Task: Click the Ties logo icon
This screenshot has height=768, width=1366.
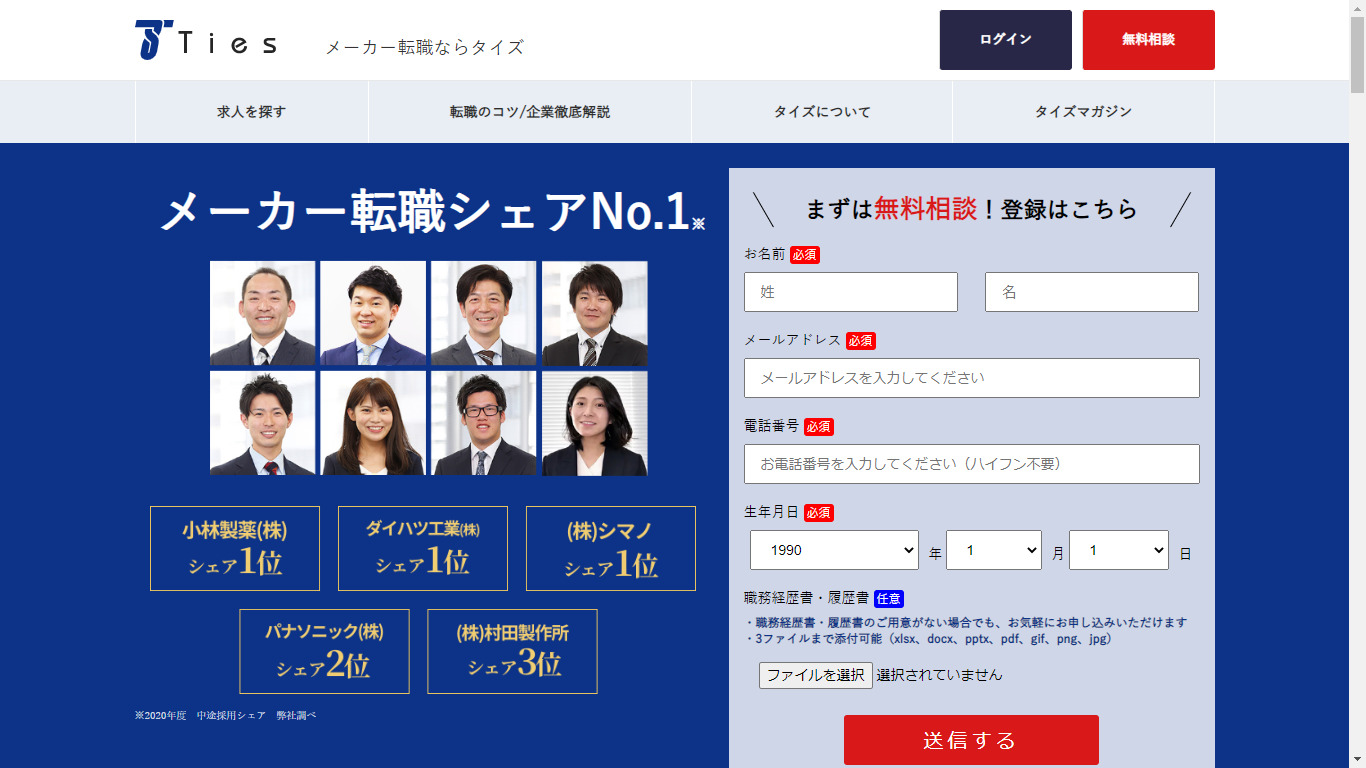Action: [x=154, y=40]
